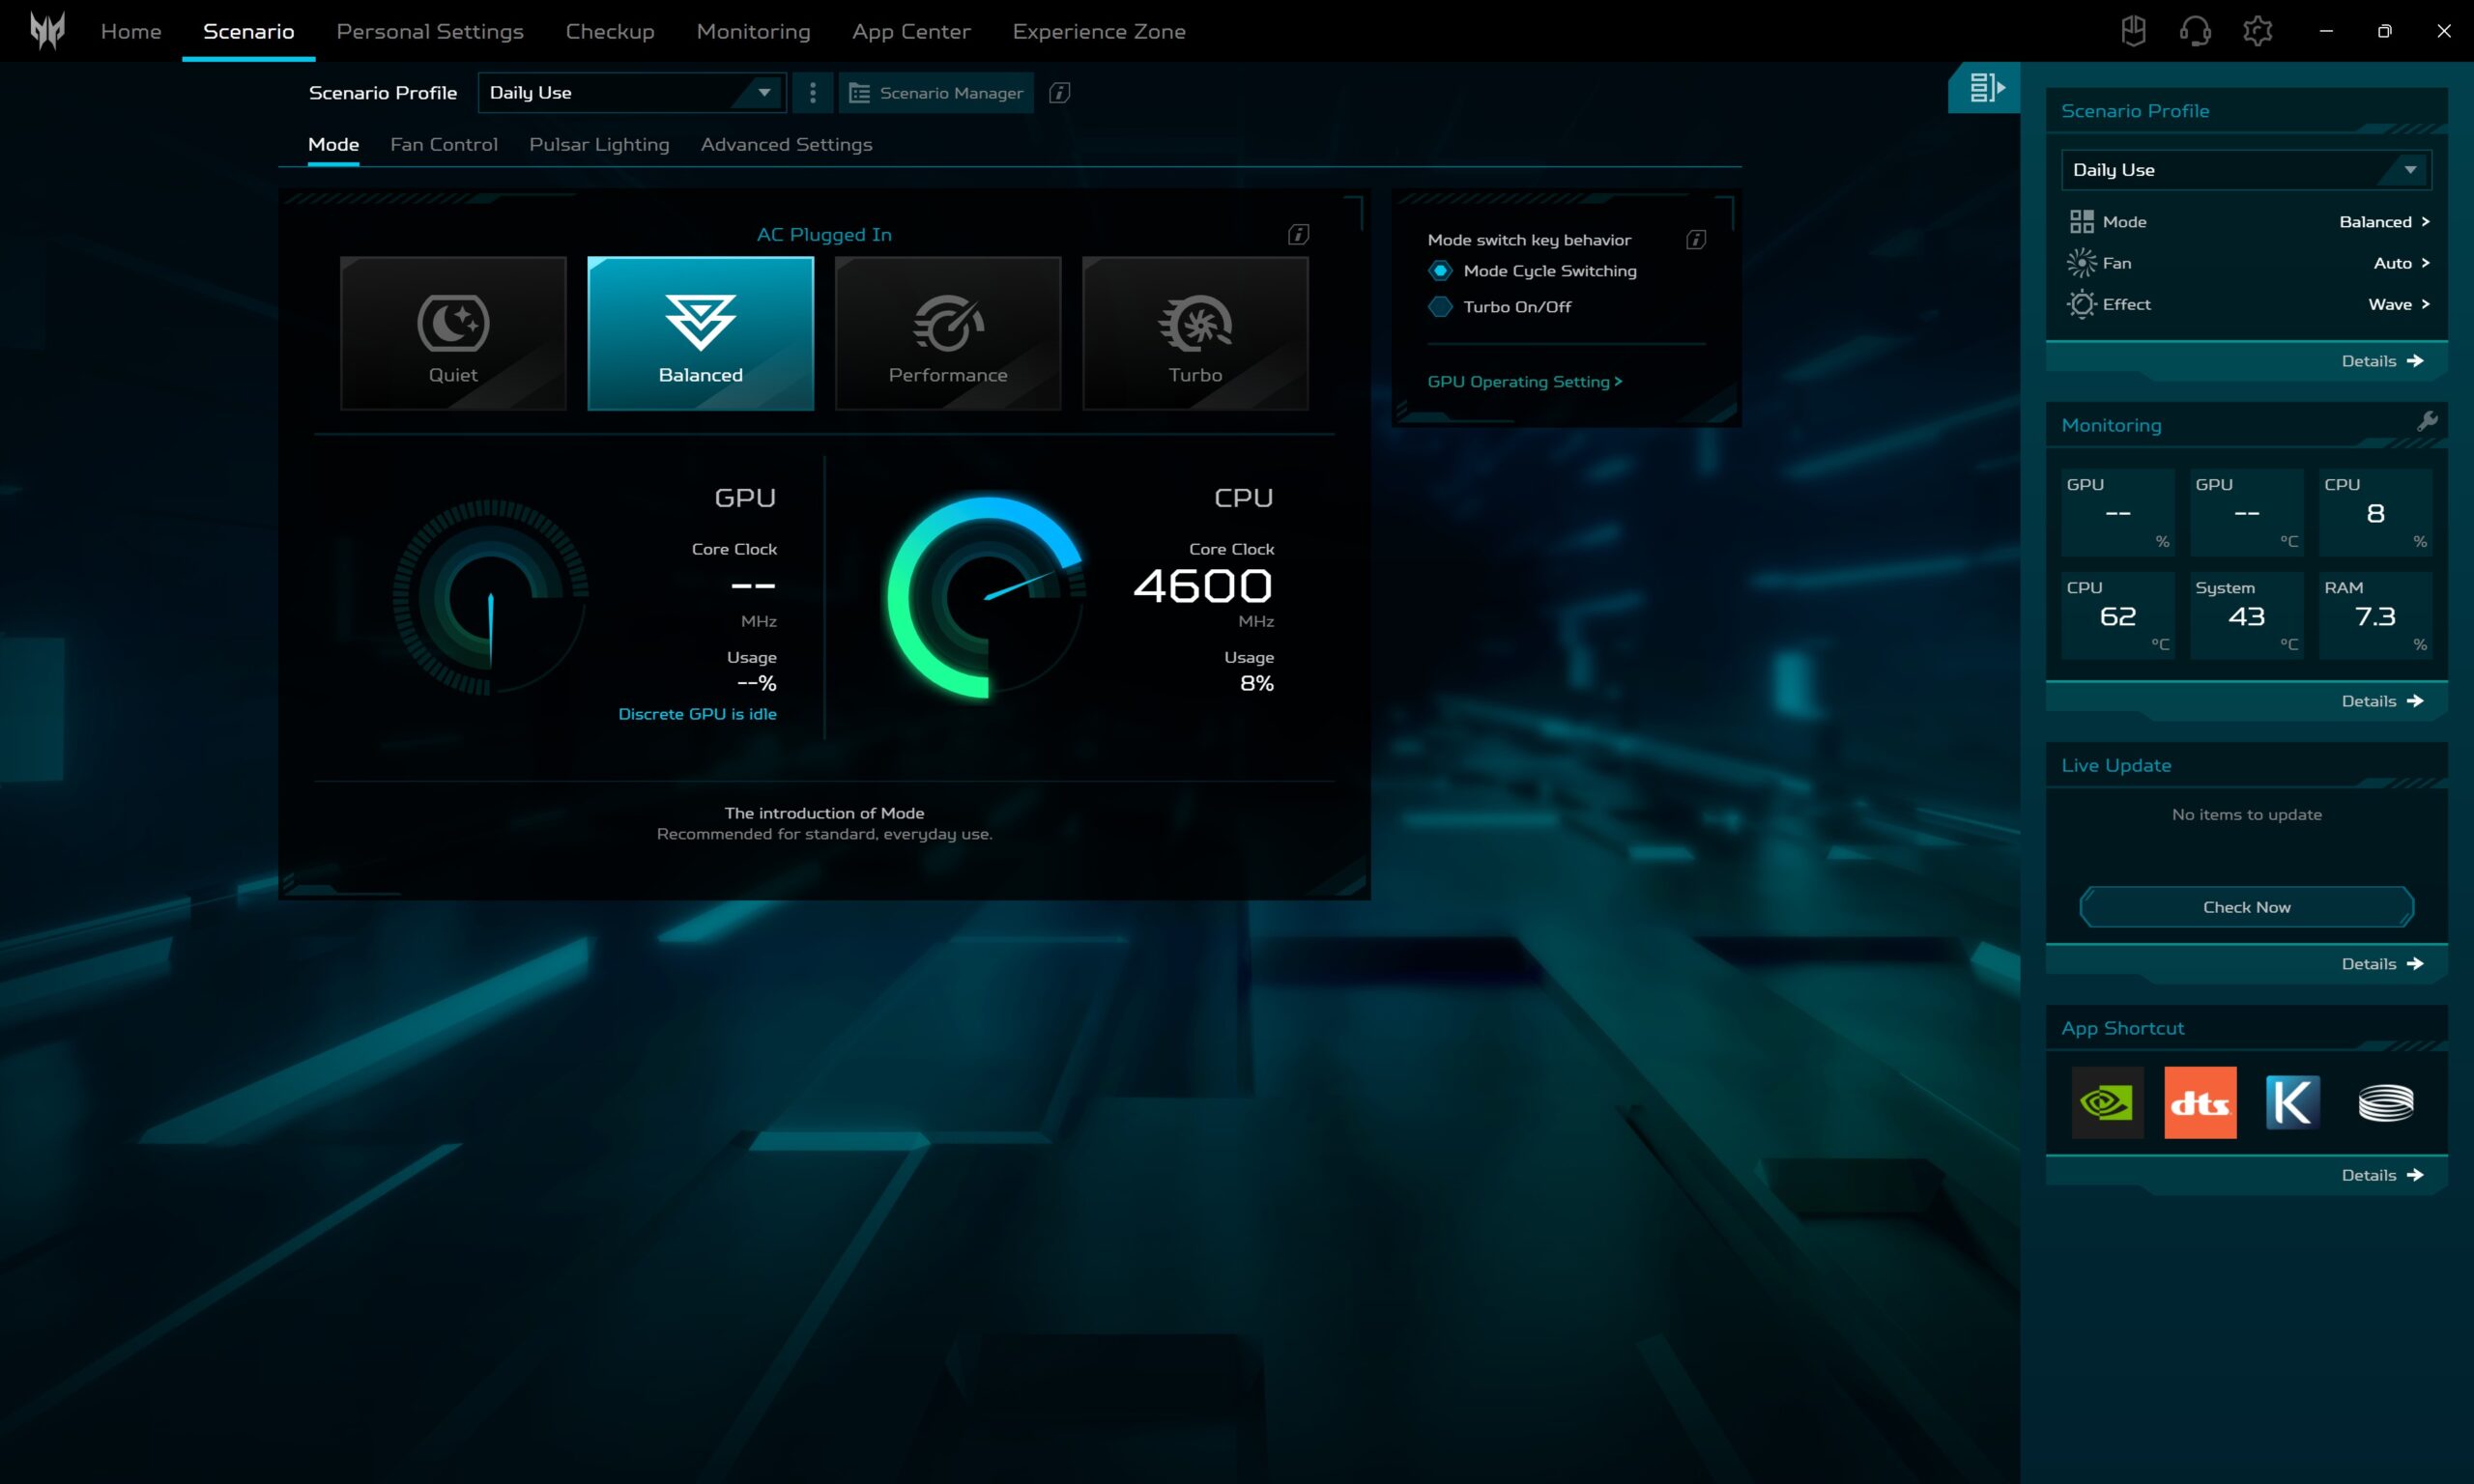Click the Check Now button

click(x=2246, y=907)
